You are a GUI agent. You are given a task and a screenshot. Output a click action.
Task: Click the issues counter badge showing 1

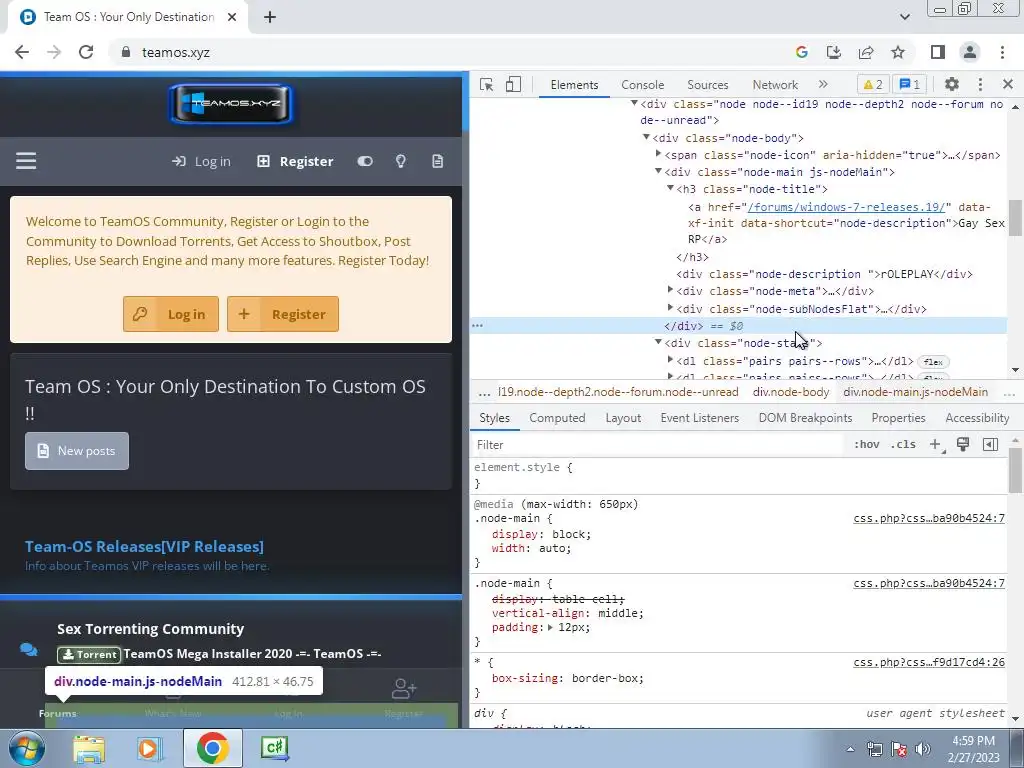[910, 84]
